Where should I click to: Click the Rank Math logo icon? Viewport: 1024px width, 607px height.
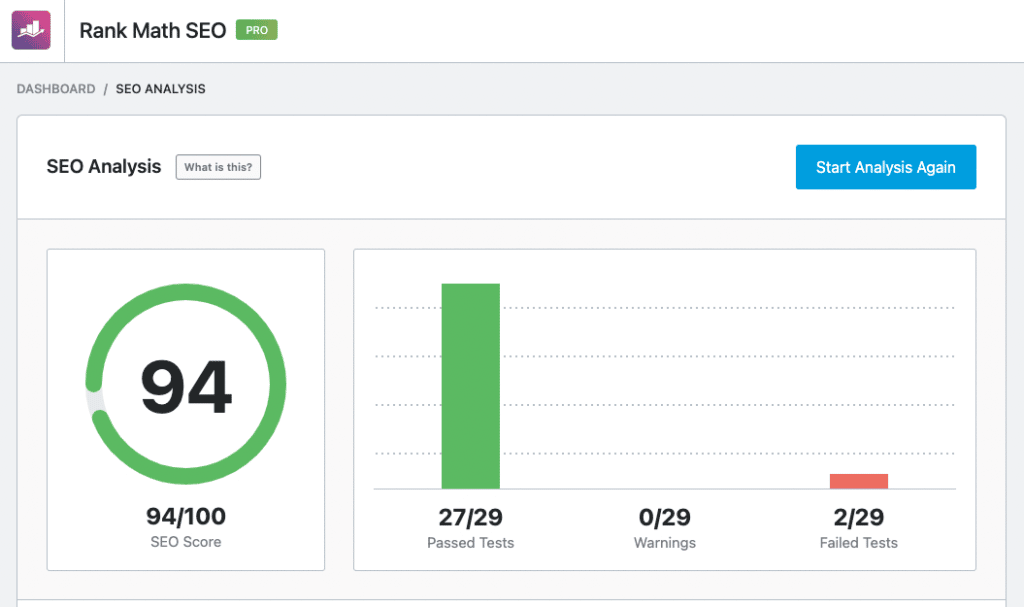click(31, 30)
